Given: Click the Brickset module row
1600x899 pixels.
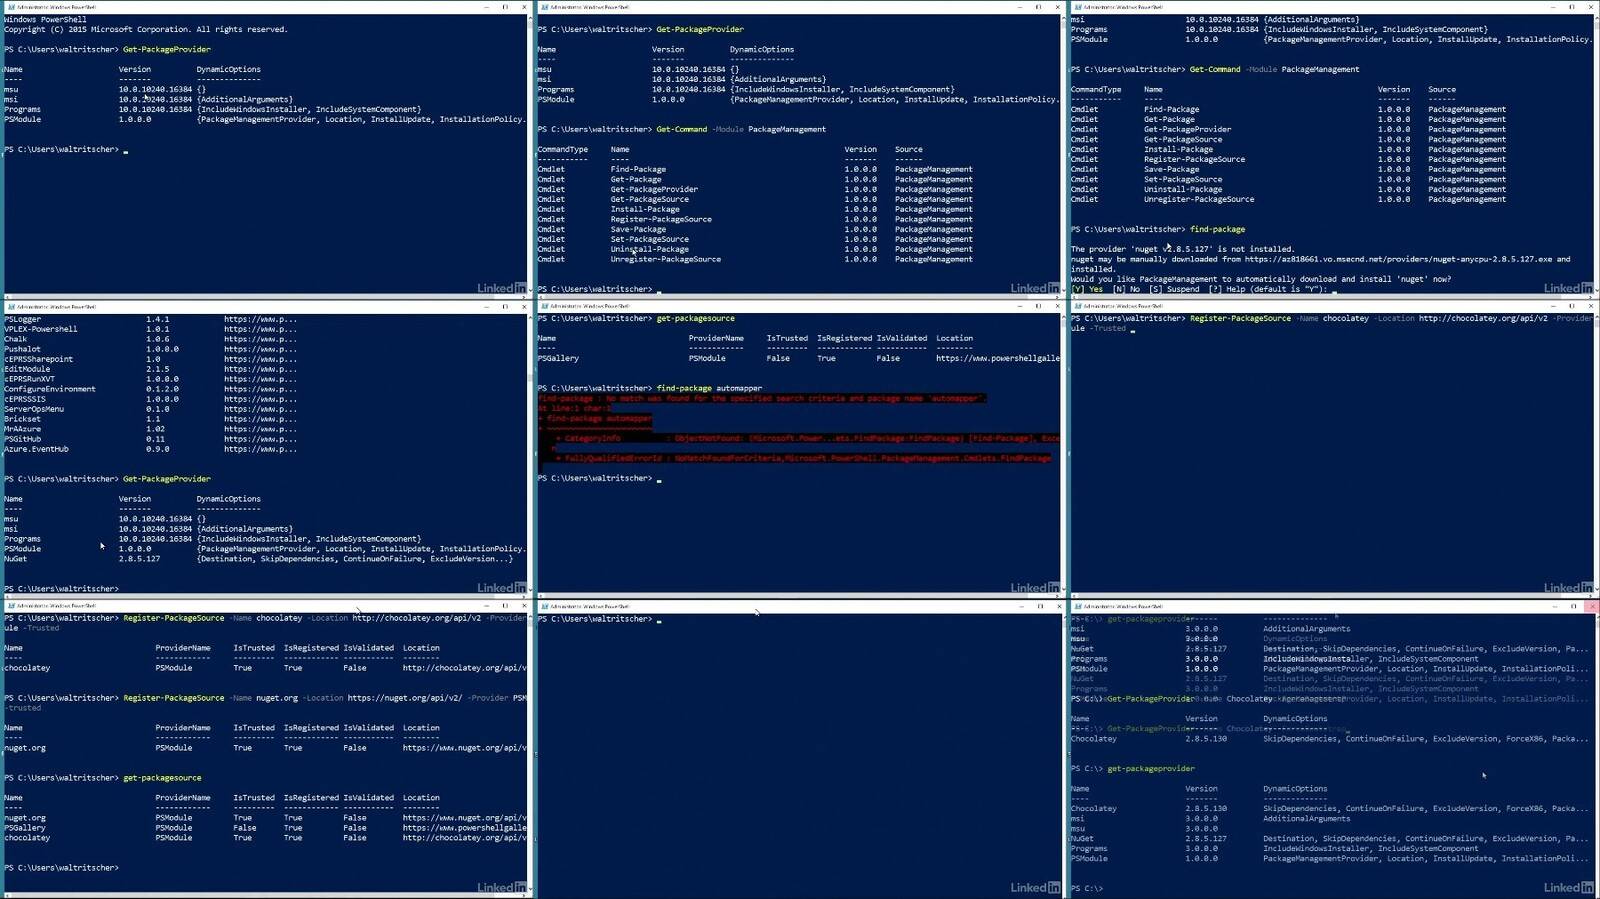Looking at the screenshot, I should [x=150, y=419].
